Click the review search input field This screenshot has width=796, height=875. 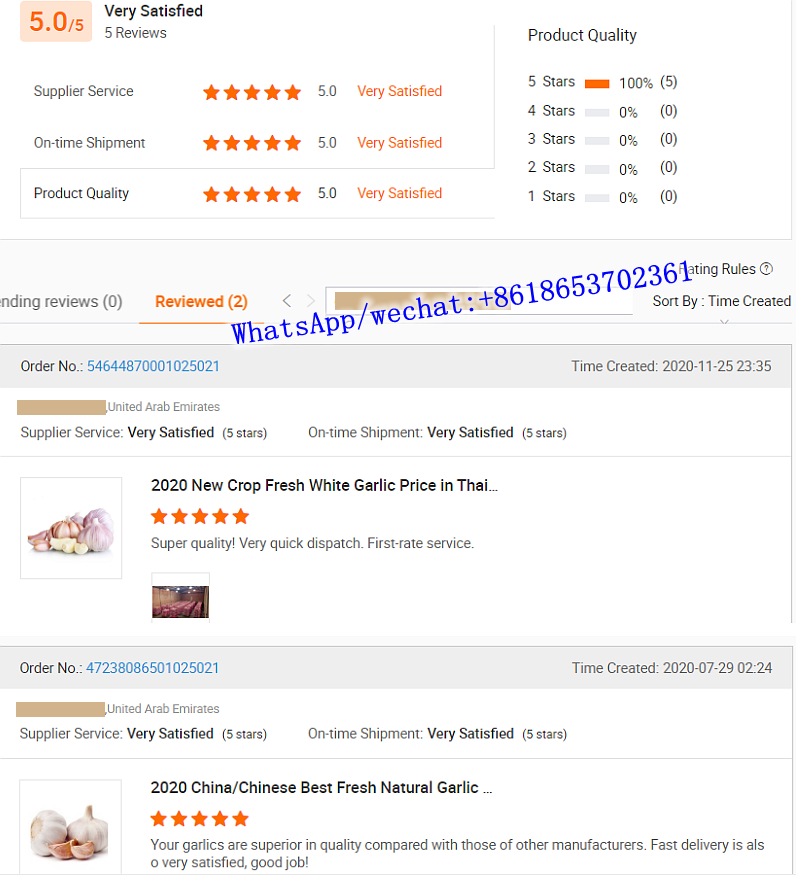[479, 301]
